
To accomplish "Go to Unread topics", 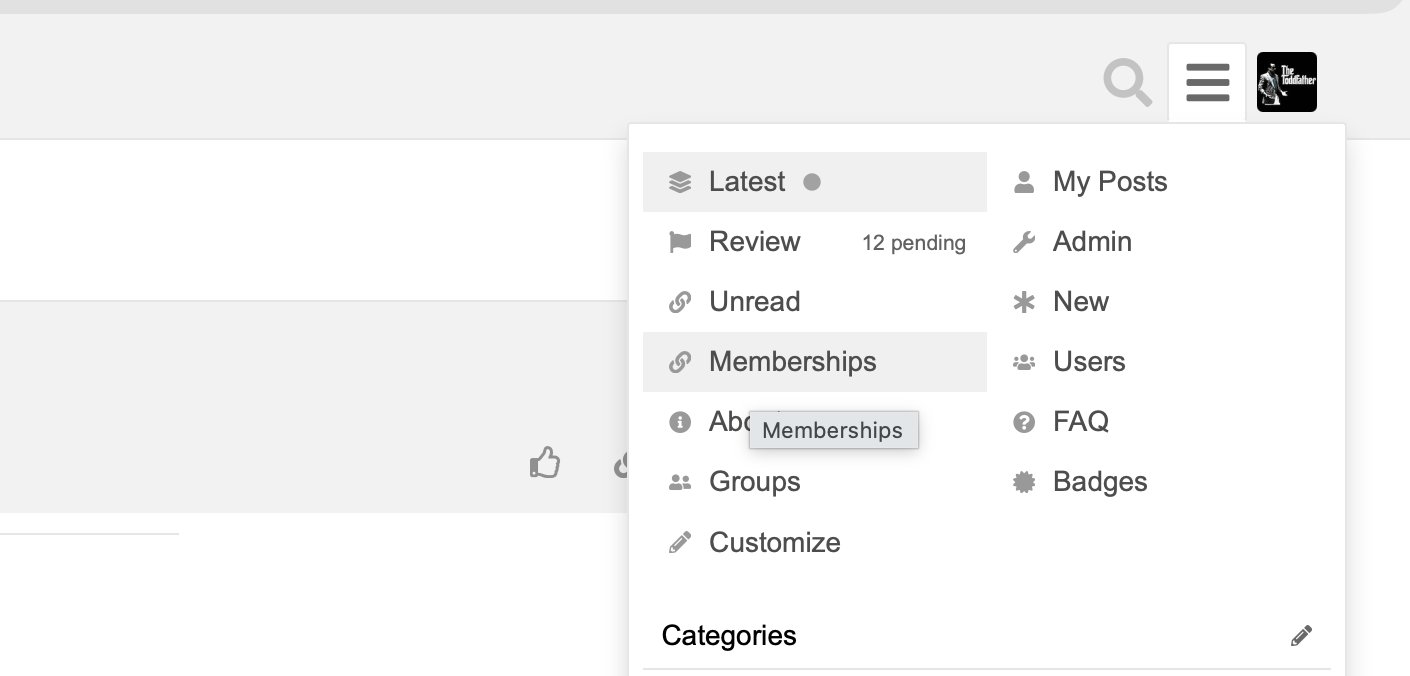I will [754, 302].
